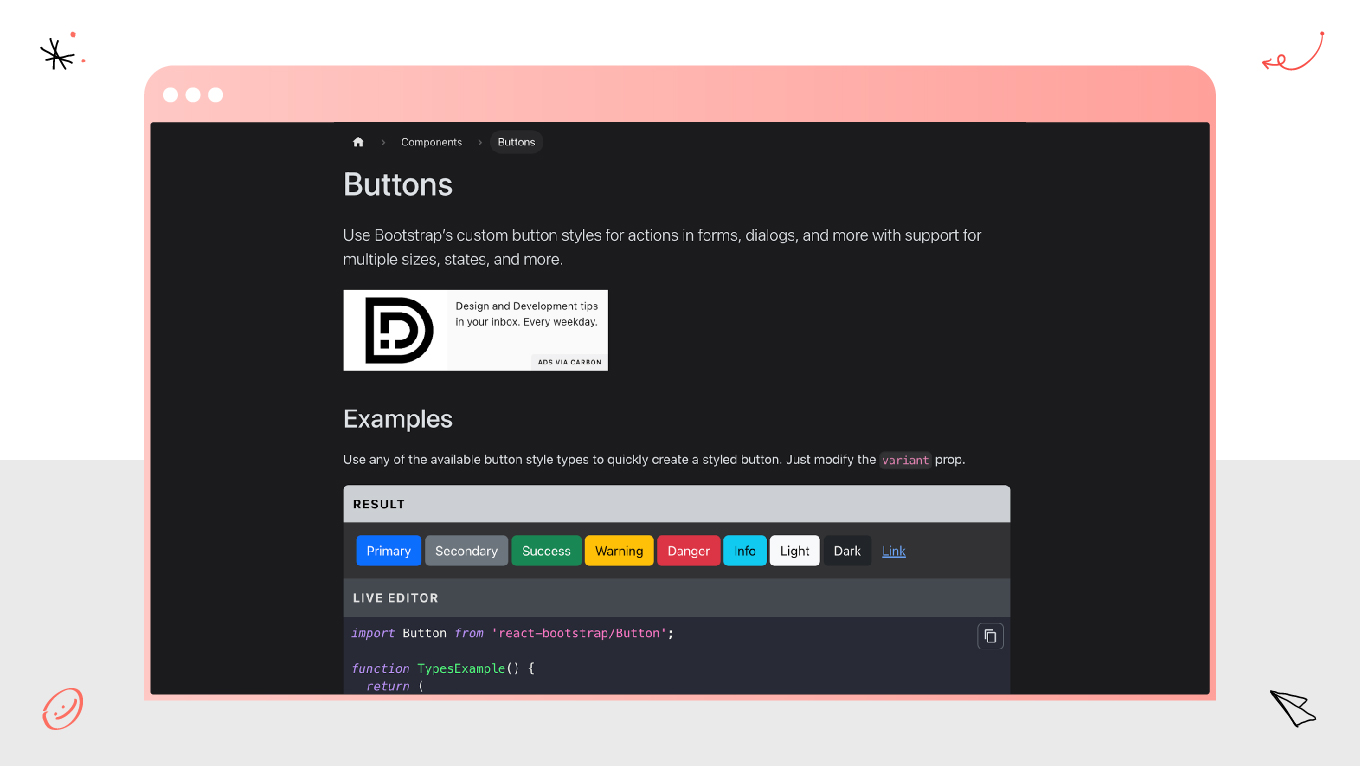Select the Light variant button
This screenshot has height=766, width=1360.
[x=794, y=550]
